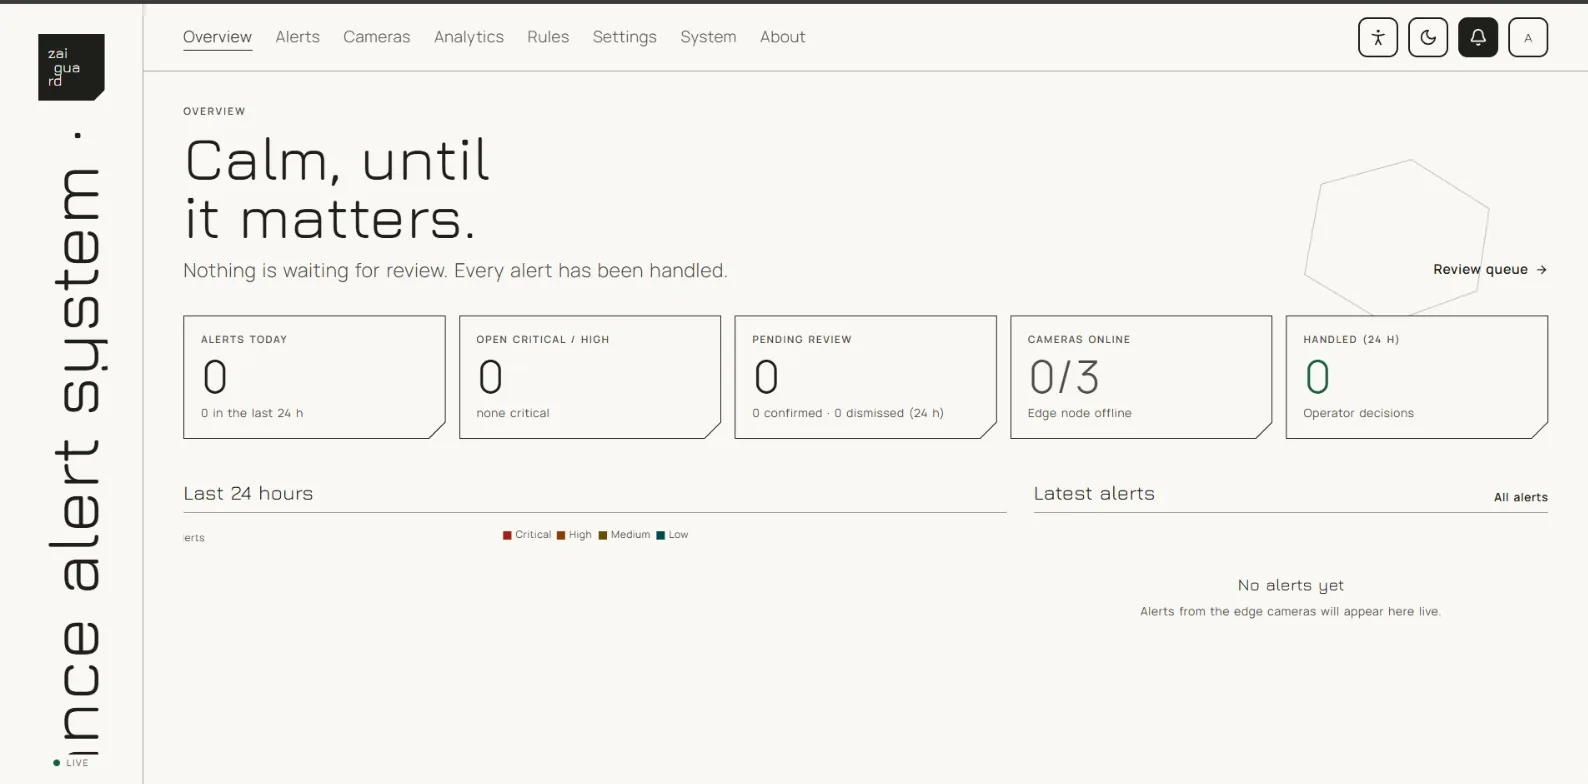Select the Handled (24 h) card
The image size is (1588, 784).
1417,377
